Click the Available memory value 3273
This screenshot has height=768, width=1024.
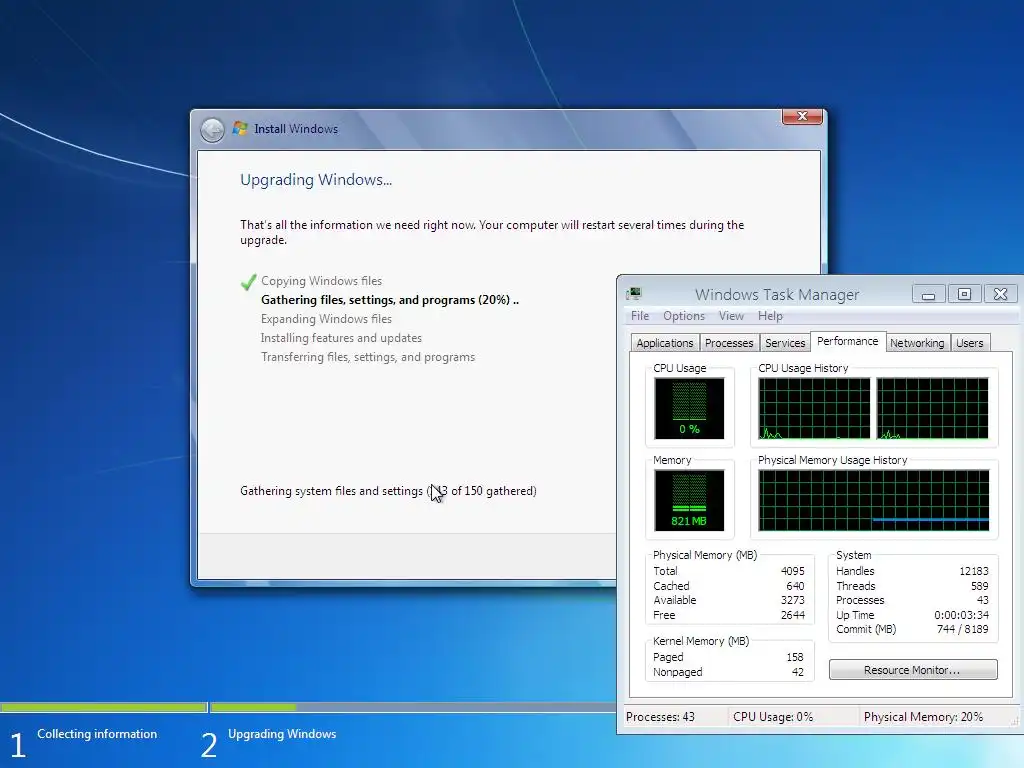[792, 600]
